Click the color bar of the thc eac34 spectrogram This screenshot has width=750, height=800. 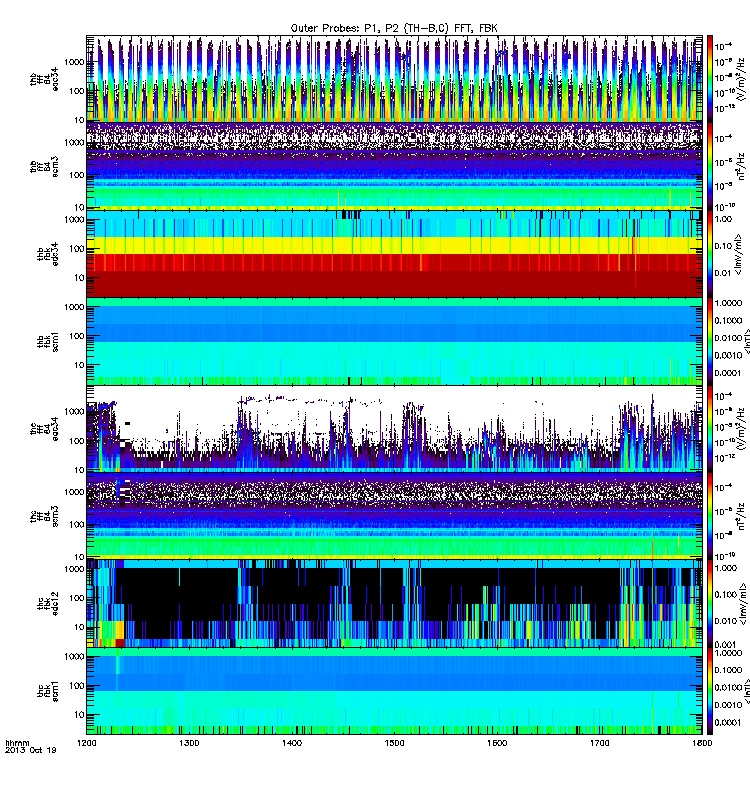click(x=709, y=429)
